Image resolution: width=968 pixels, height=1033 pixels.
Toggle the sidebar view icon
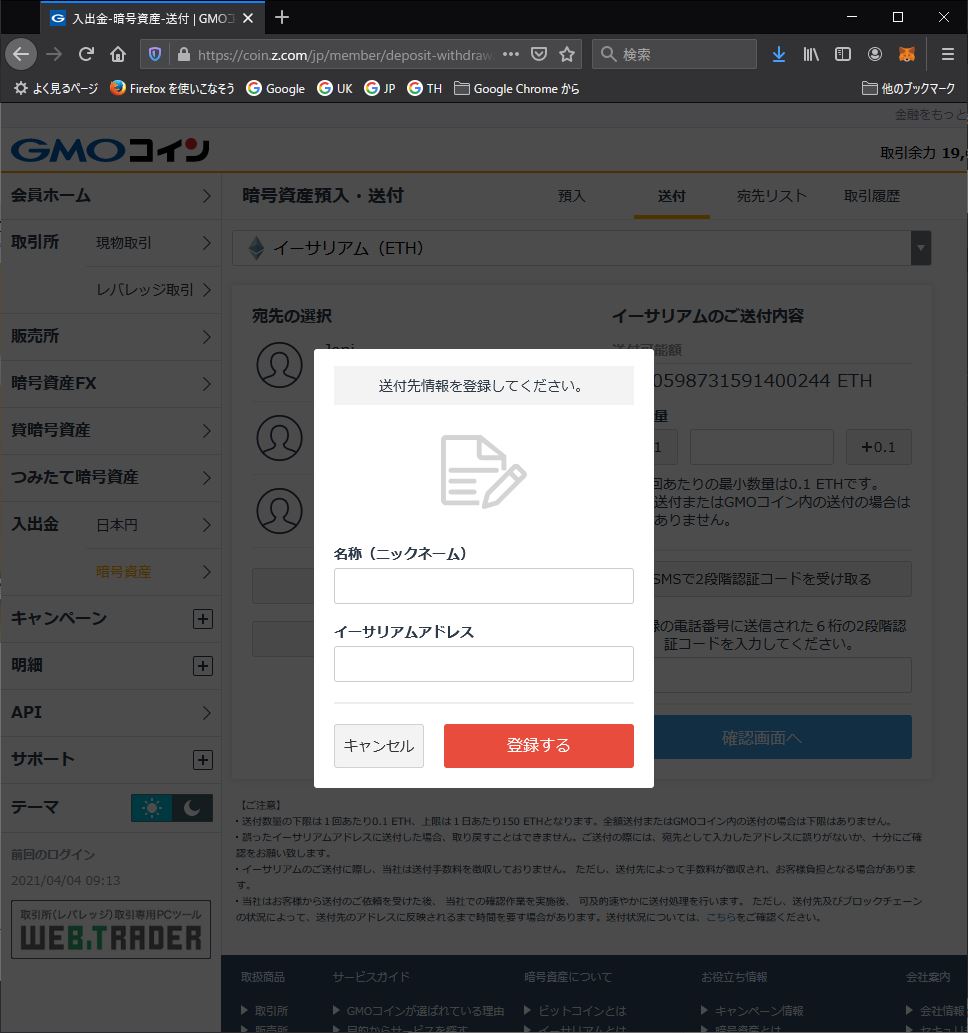tap(843, 54)
